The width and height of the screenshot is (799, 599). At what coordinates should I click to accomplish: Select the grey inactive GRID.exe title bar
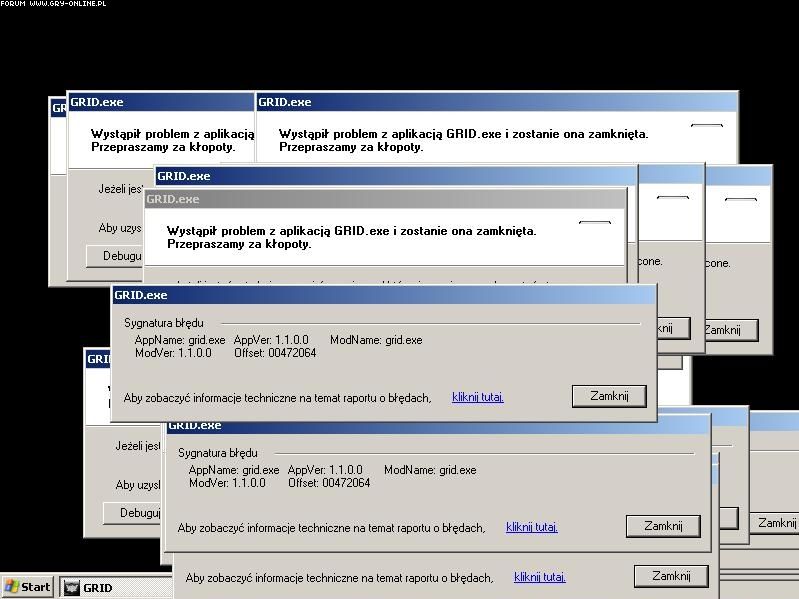pos(385,199)
